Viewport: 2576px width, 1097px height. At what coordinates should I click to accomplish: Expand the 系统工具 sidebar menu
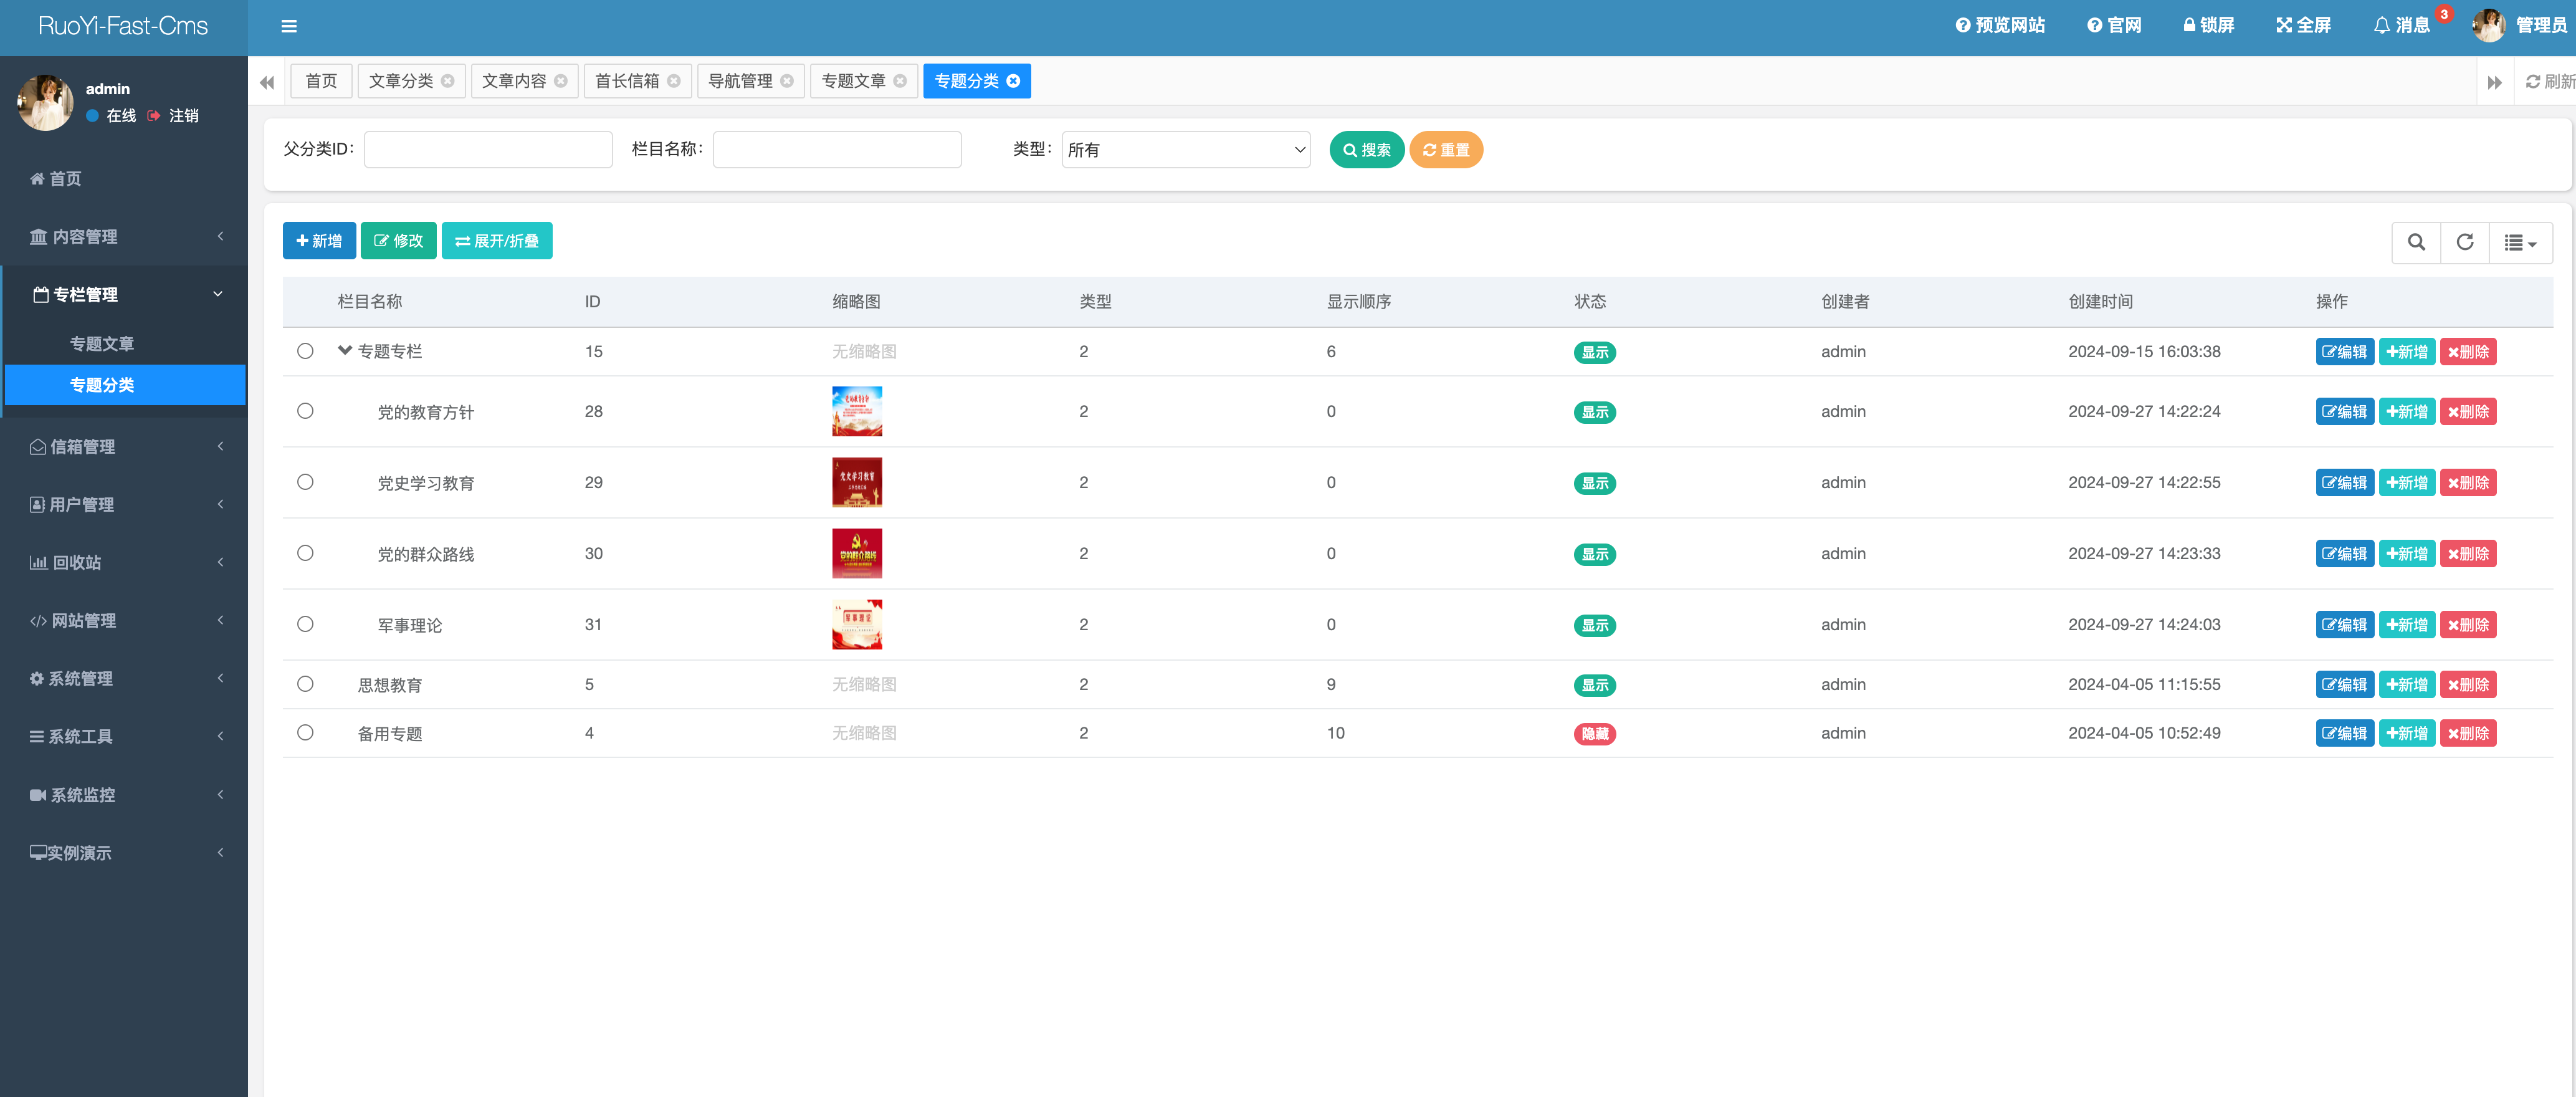124,737
